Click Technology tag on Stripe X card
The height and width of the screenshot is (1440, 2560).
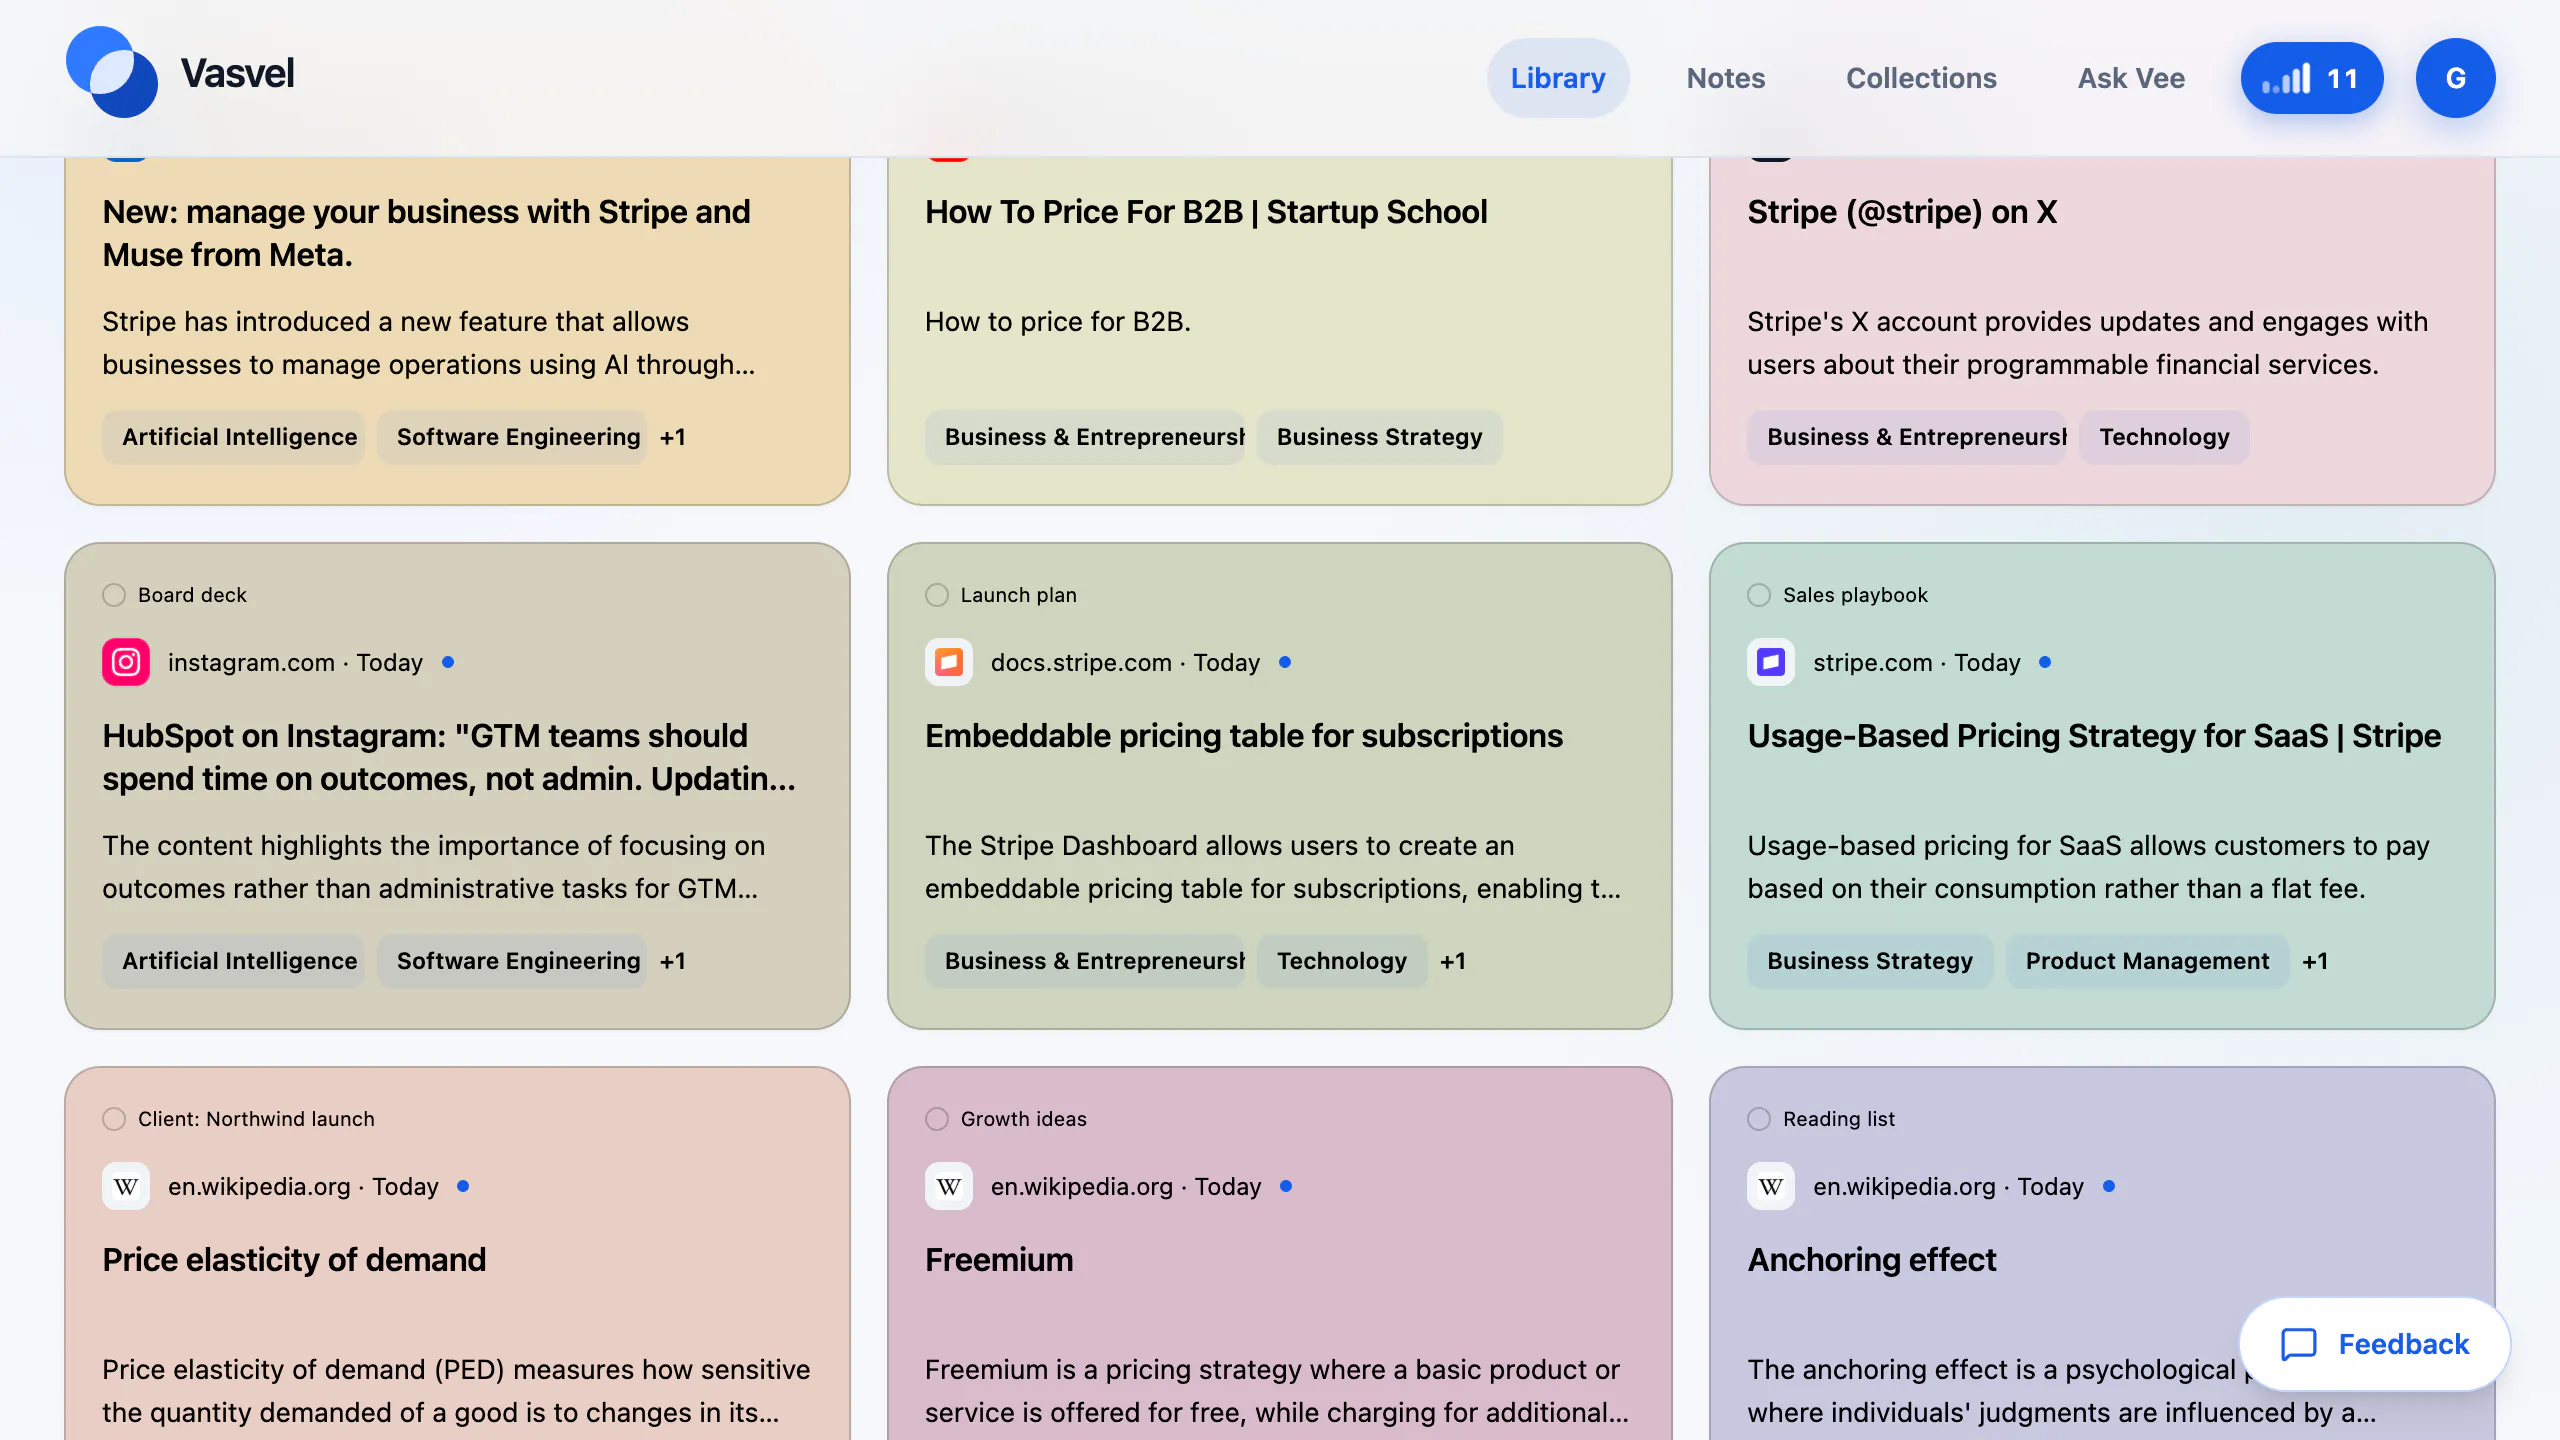(x=2164, y=437)
